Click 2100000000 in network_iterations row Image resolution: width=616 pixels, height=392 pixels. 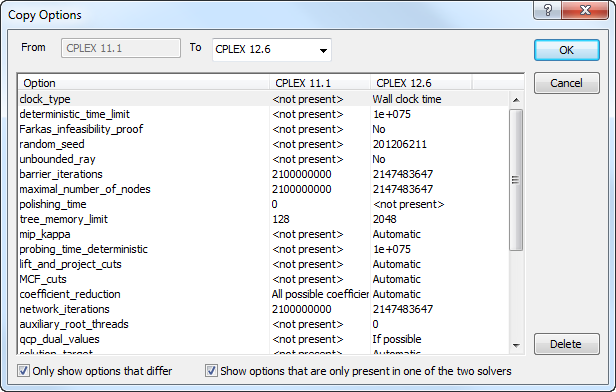(x=301, y=309)
